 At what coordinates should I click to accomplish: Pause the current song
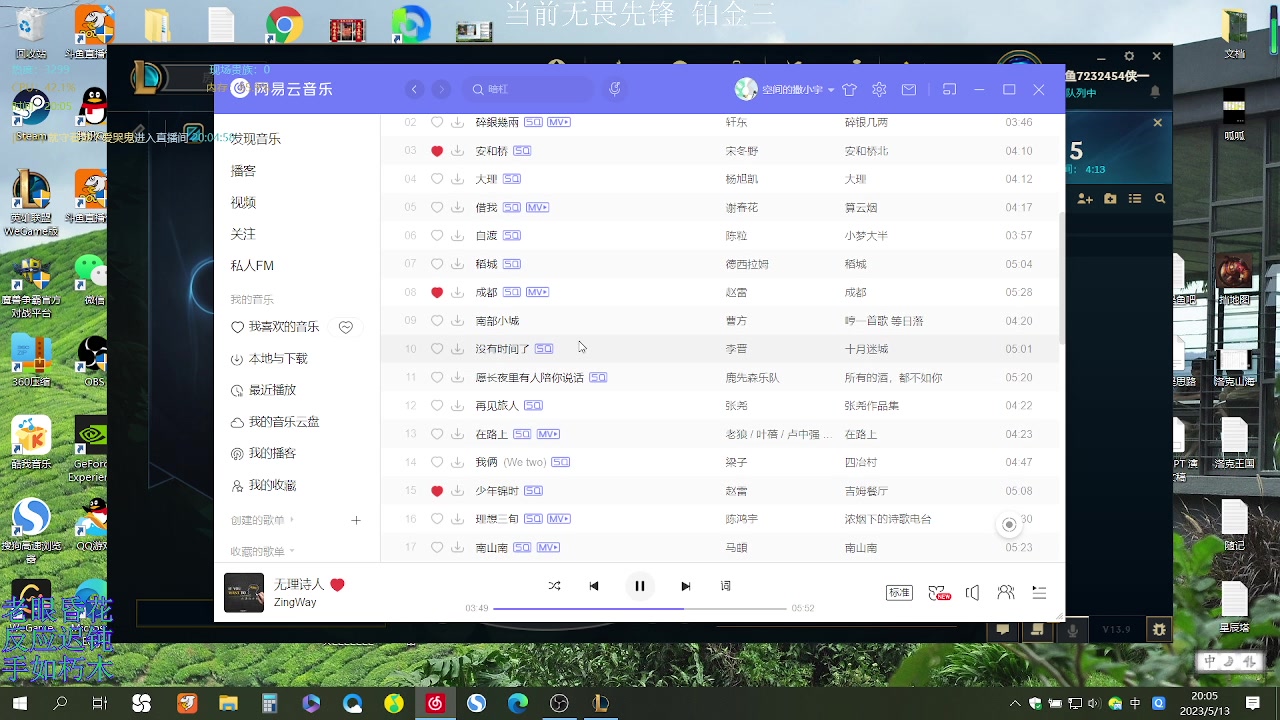click(640, 586)
